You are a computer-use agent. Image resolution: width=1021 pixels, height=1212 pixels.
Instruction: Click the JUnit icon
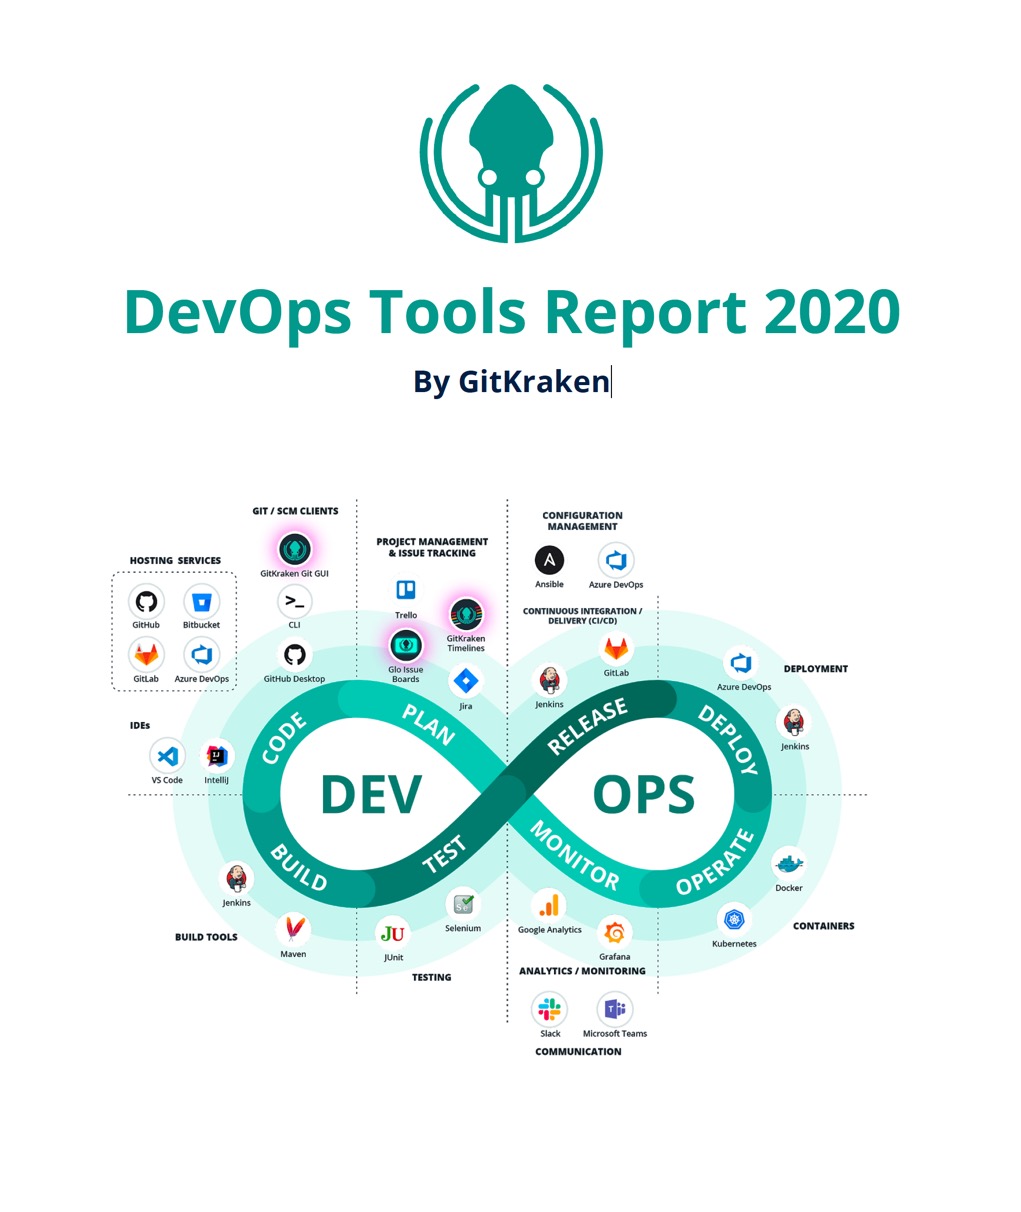tap(393, 934)
